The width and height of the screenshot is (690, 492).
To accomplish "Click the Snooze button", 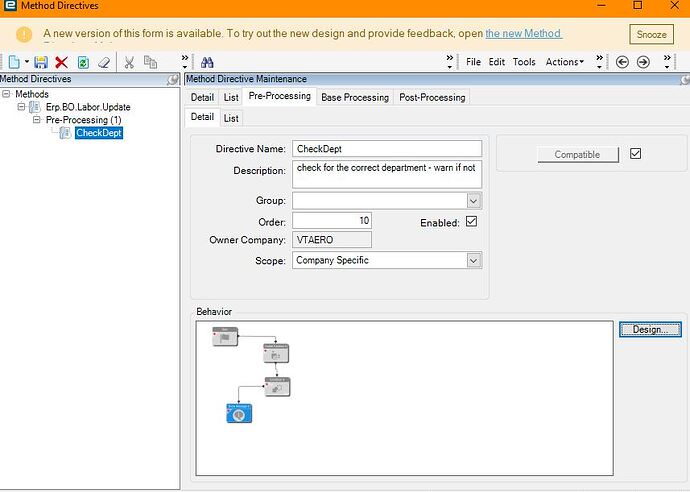I will pyautogui.click(x=651, y=34).
